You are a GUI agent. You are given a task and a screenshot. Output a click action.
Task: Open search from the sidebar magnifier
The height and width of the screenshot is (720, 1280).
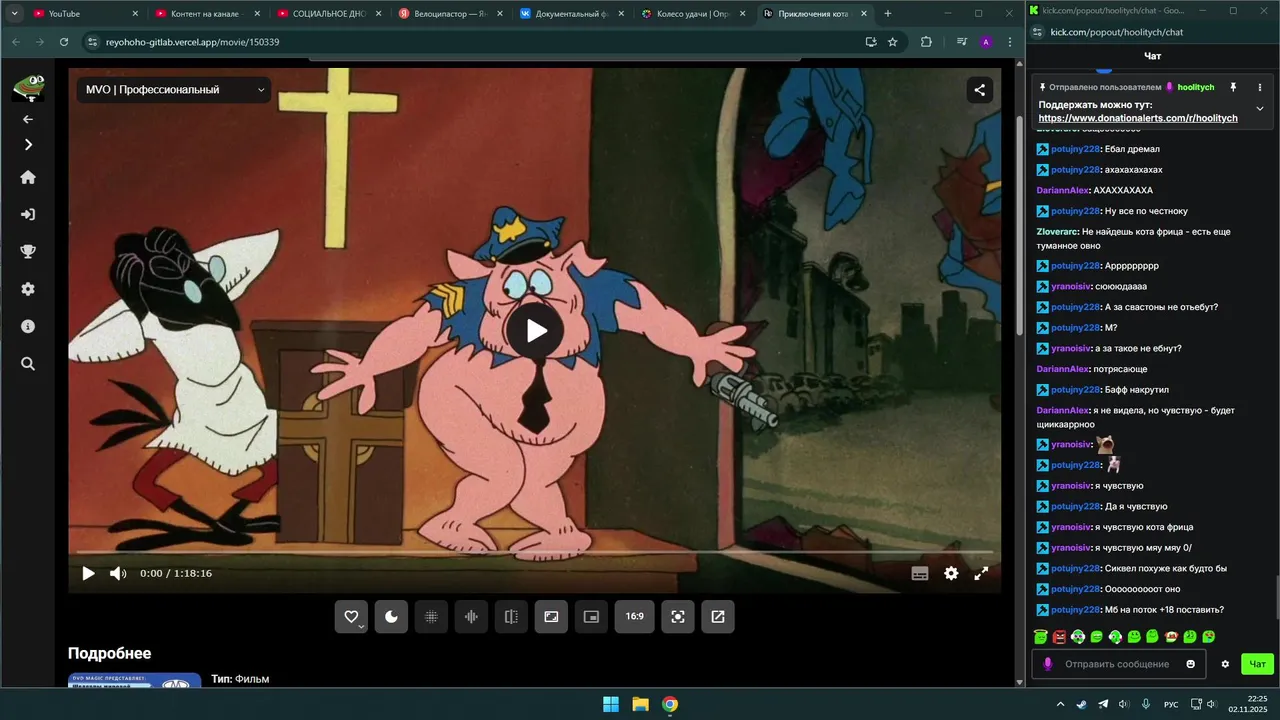(28, 364)
